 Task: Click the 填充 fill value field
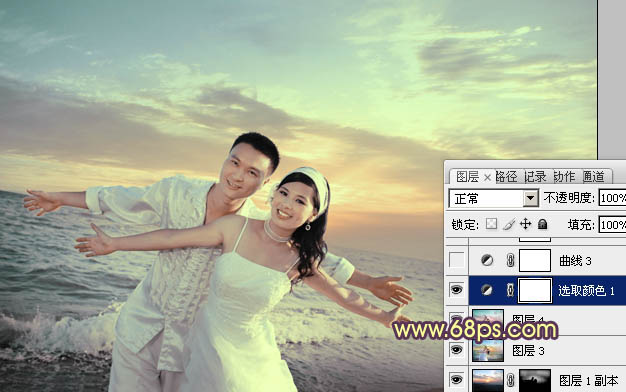coord(612,225)
